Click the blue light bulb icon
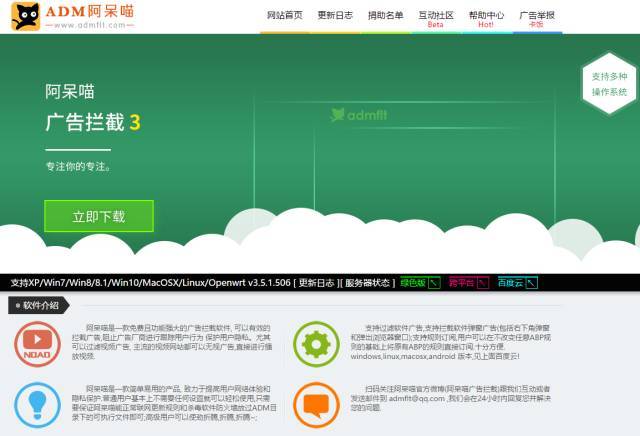Viewport: 640px width, 436px height. click(37, 405)
